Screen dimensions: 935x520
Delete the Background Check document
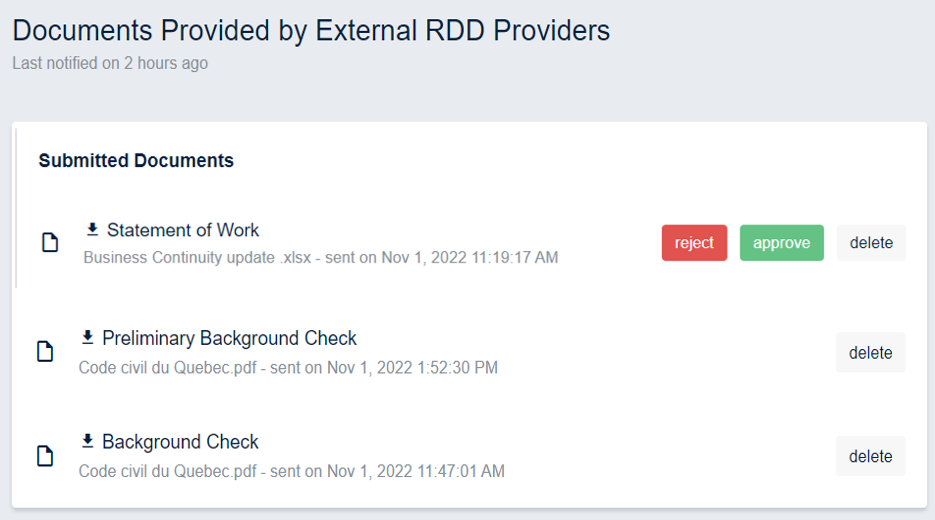click(x=870, y=456)
